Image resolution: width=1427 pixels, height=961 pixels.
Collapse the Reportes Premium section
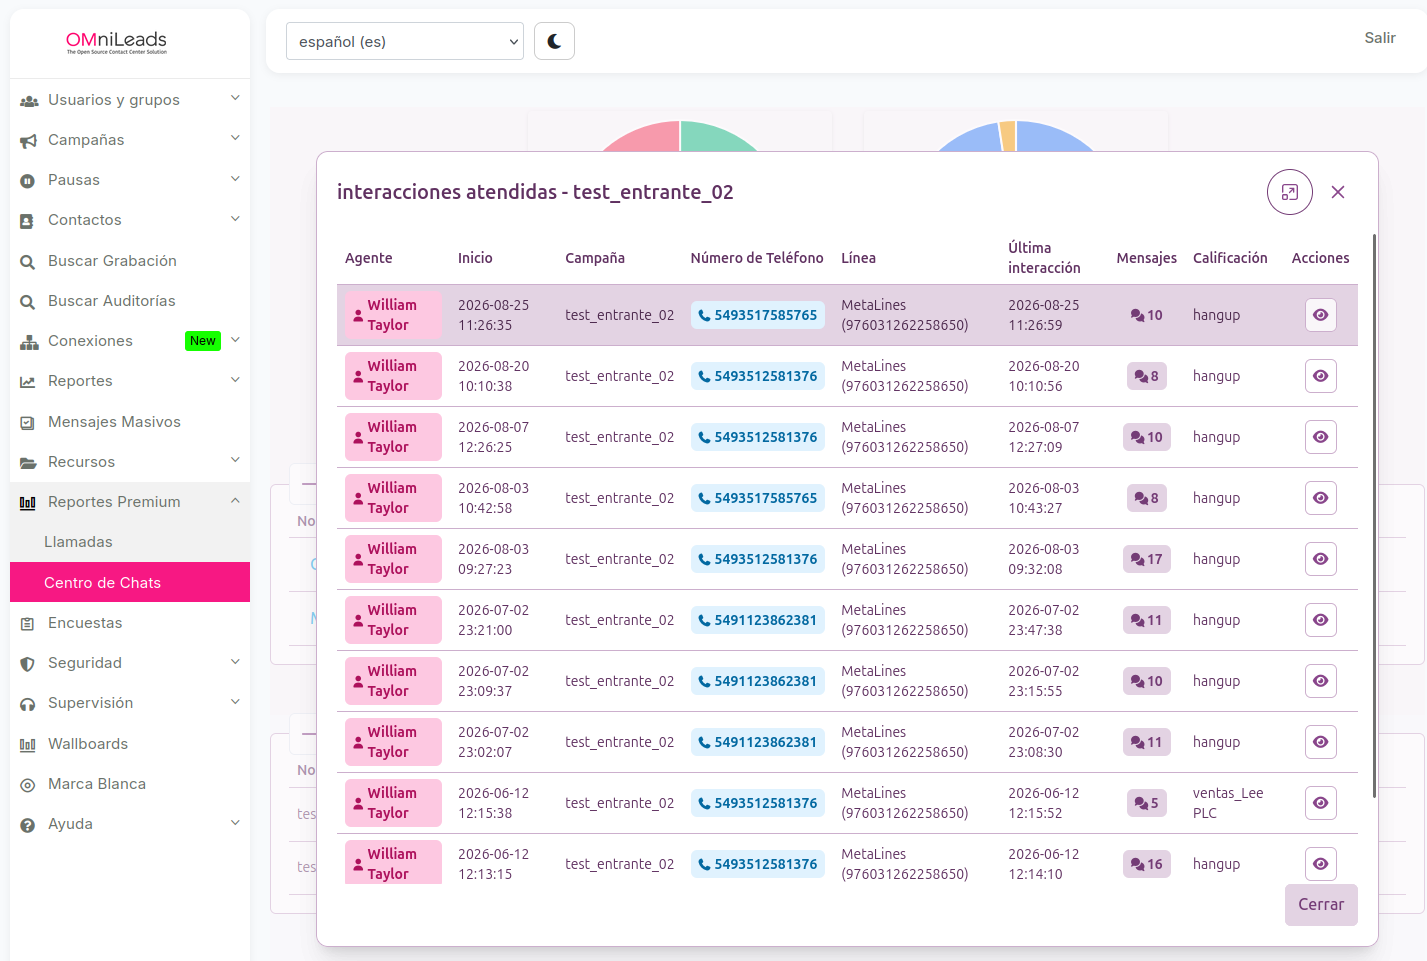[235, 500]
